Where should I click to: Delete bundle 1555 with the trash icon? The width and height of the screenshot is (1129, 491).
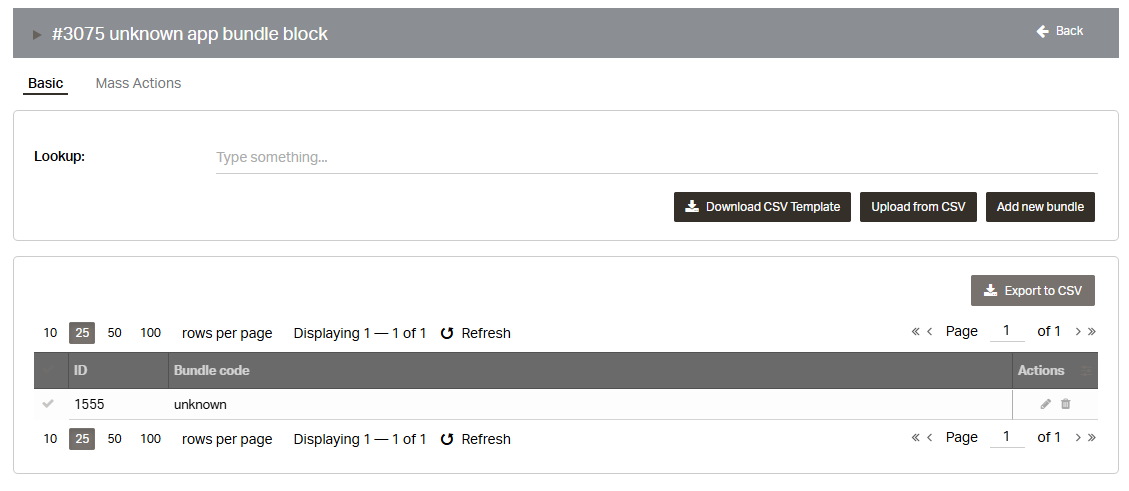(x=1065, y=404)
